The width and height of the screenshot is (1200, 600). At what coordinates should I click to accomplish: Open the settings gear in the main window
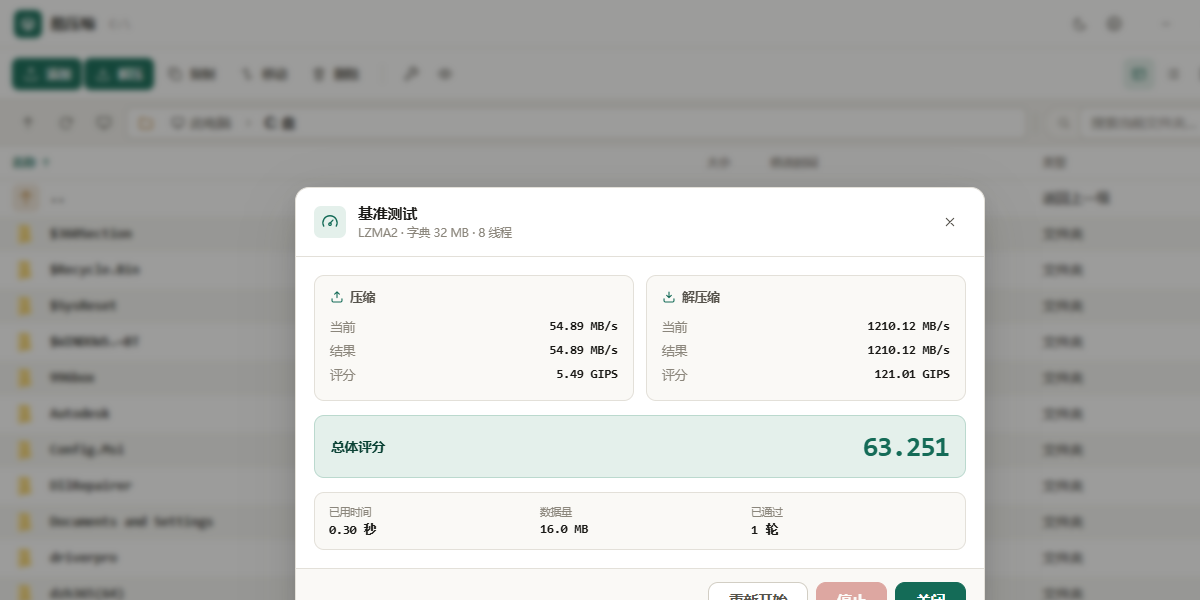pos(1114,24)
